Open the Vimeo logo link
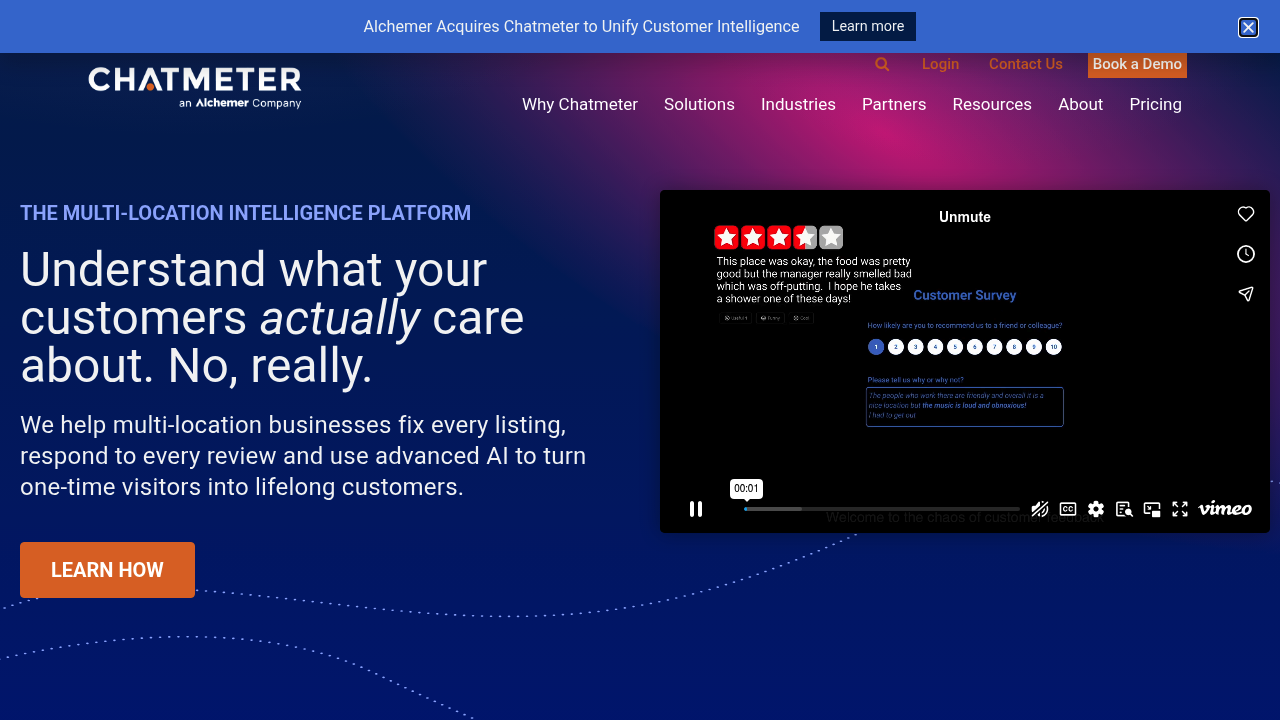Viewport: 1280px width, 720px height. point(1225,509)
